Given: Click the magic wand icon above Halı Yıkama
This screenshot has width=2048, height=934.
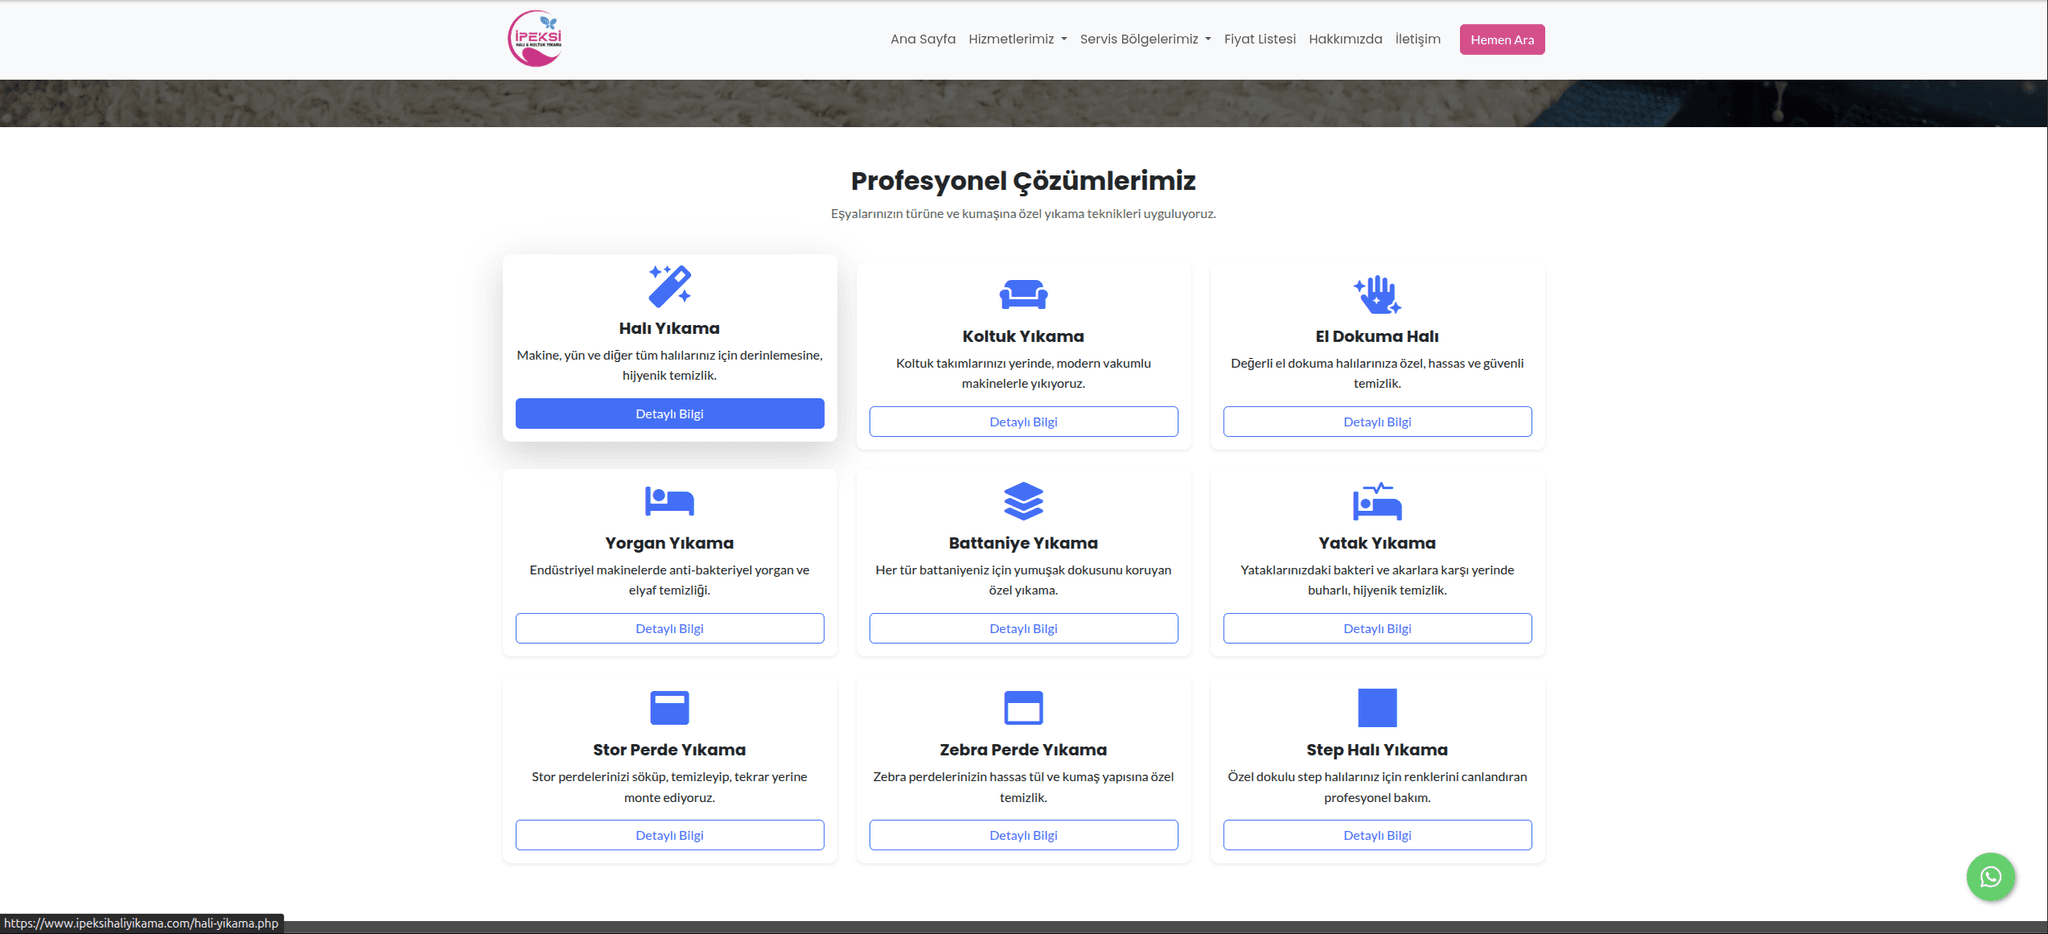Looking at the screenshot, I should tap(669, 286).
